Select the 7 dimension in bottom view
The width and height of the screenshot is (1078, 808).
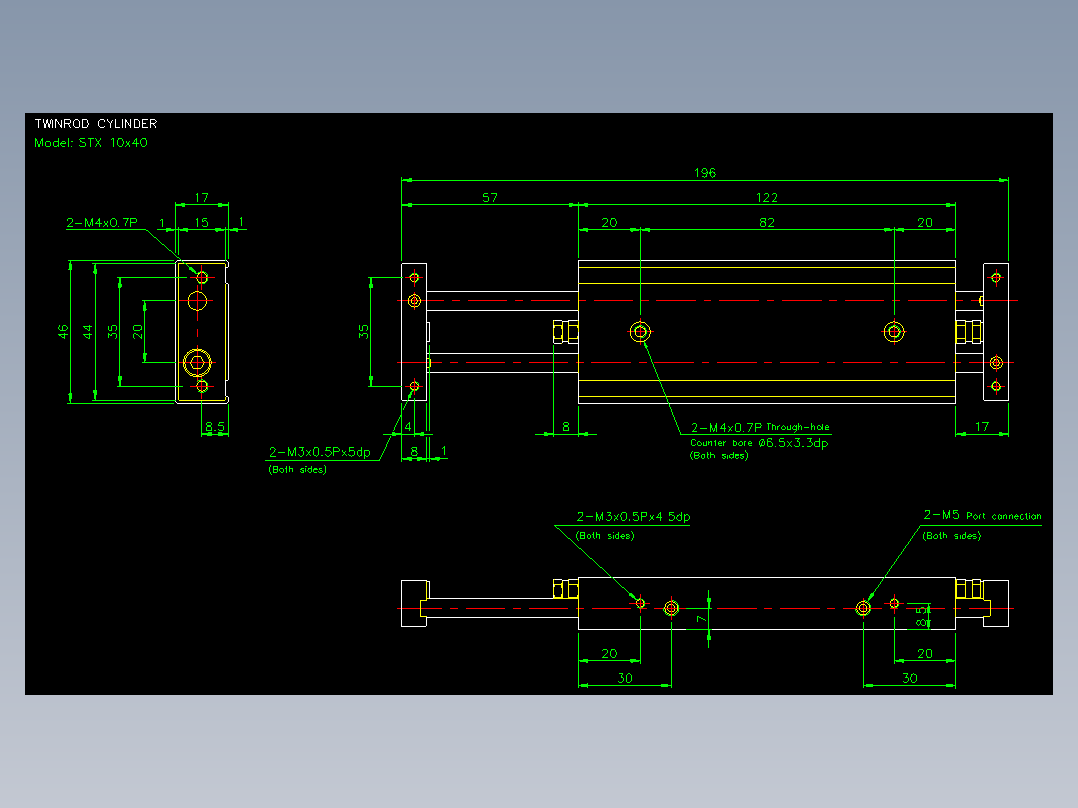point(701,619)
